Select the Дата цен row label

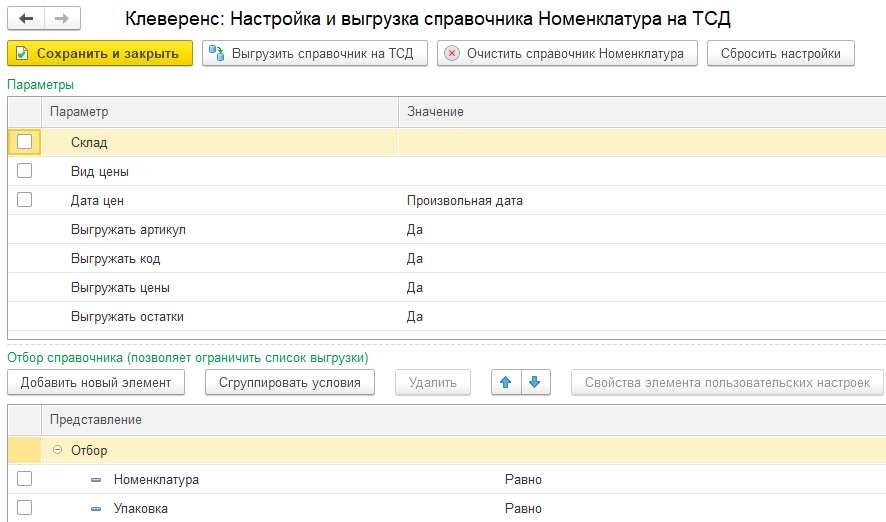tap(97, 201)
